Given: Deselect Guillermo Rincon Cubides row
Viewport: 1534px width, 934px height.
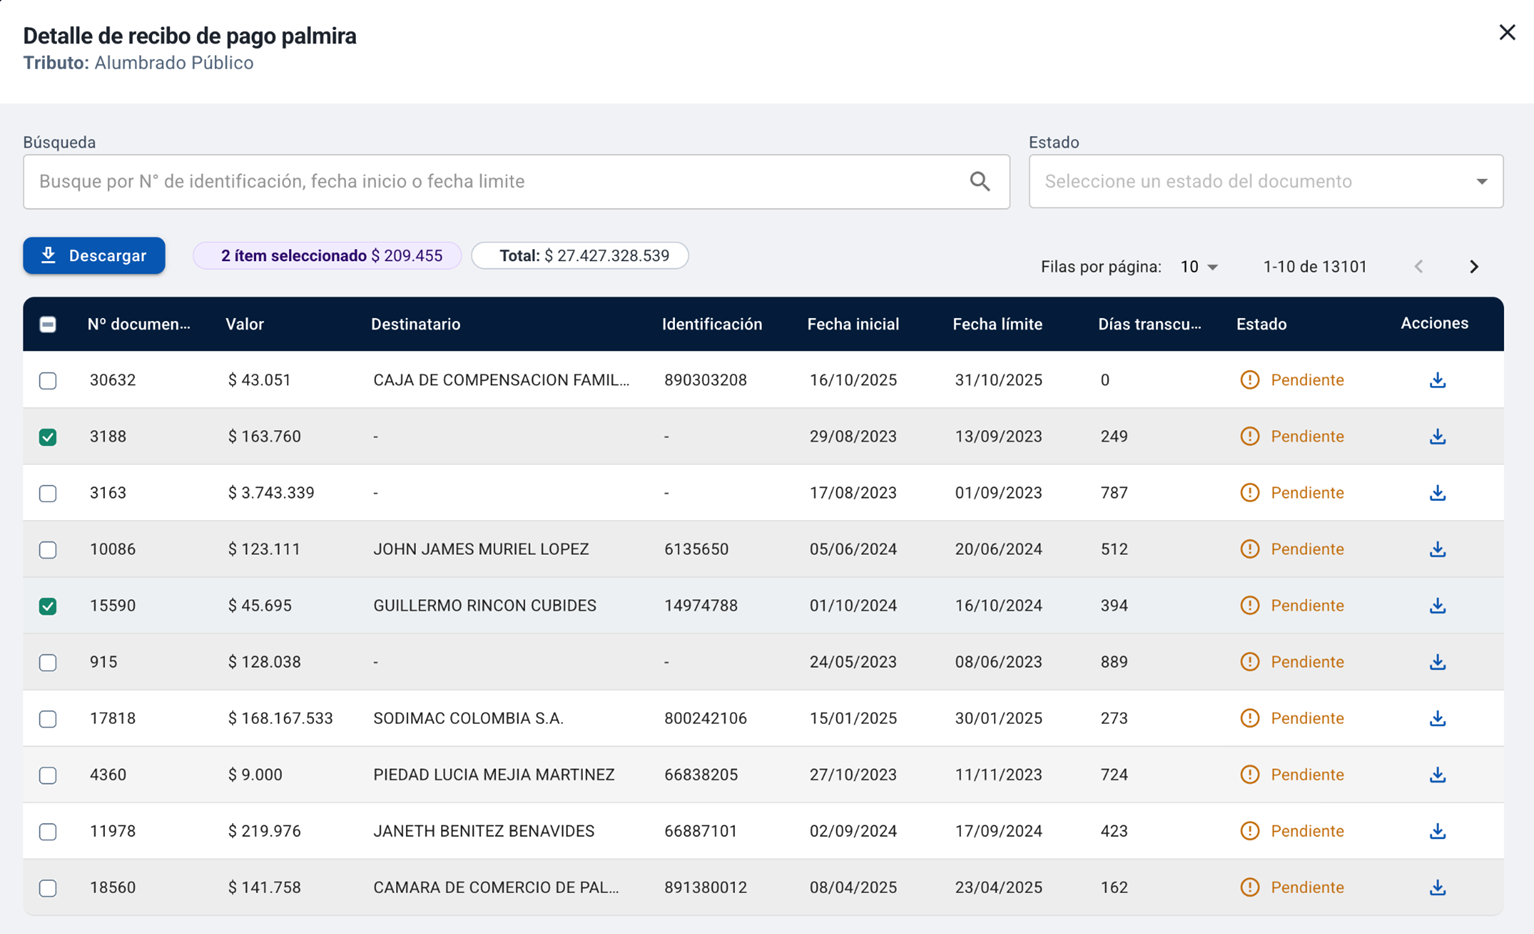Looking at the screenshot, I should click(x=48, y=606).
